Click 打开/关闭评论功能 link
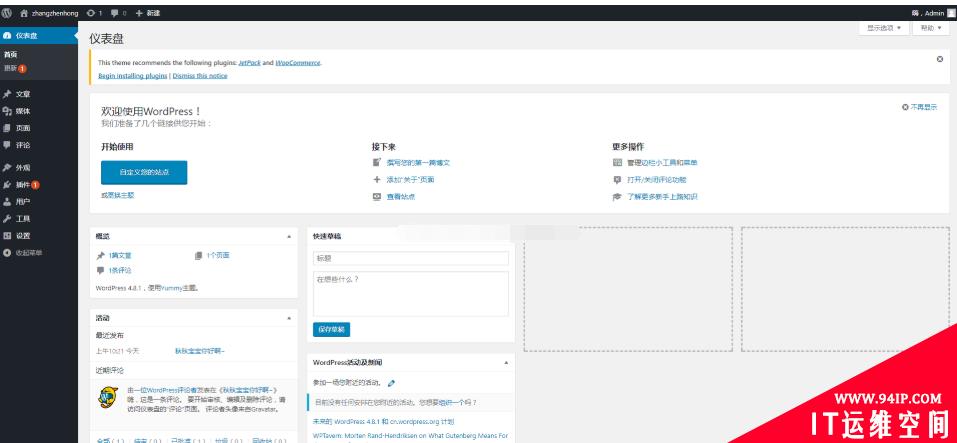The image size is (957, 443). tap(657, 180)
